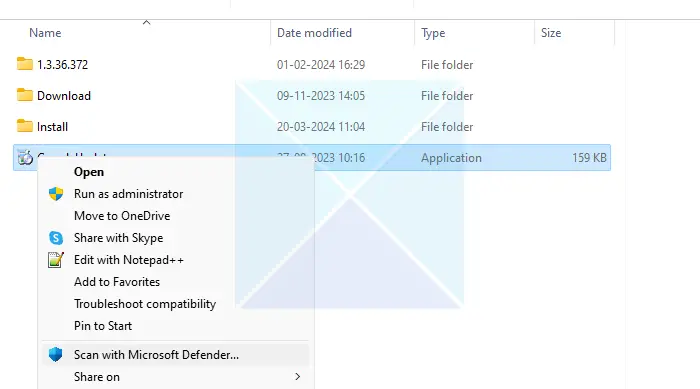This screenshot has width=700, height=389.
Task: Sort by the Type column header
Action: pyautogui.click(x=433, y=33)
